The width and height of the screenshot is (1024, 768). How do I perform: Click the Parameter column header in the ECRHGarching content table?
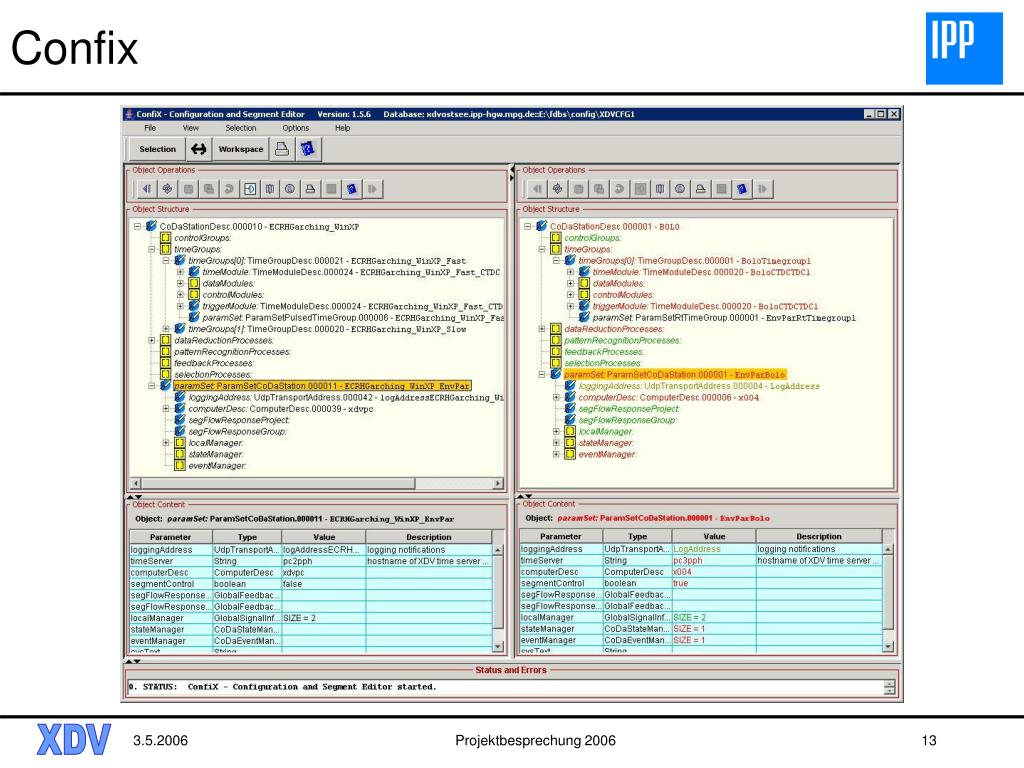(170, 537)
